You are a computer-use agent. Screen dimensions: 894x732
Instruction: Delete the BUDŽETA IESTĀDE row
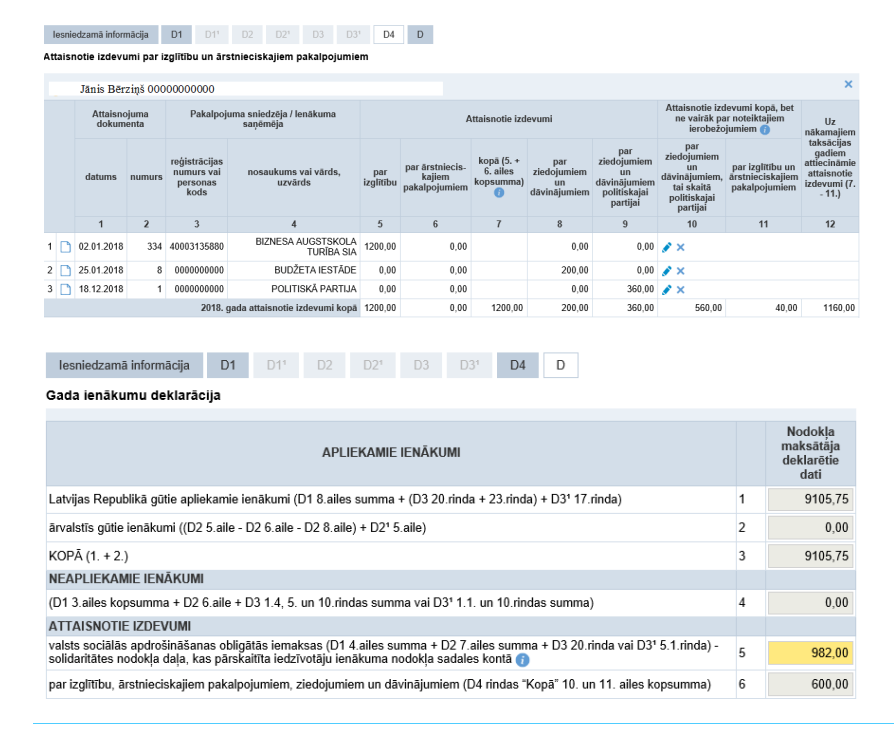[x=680, y=271]
